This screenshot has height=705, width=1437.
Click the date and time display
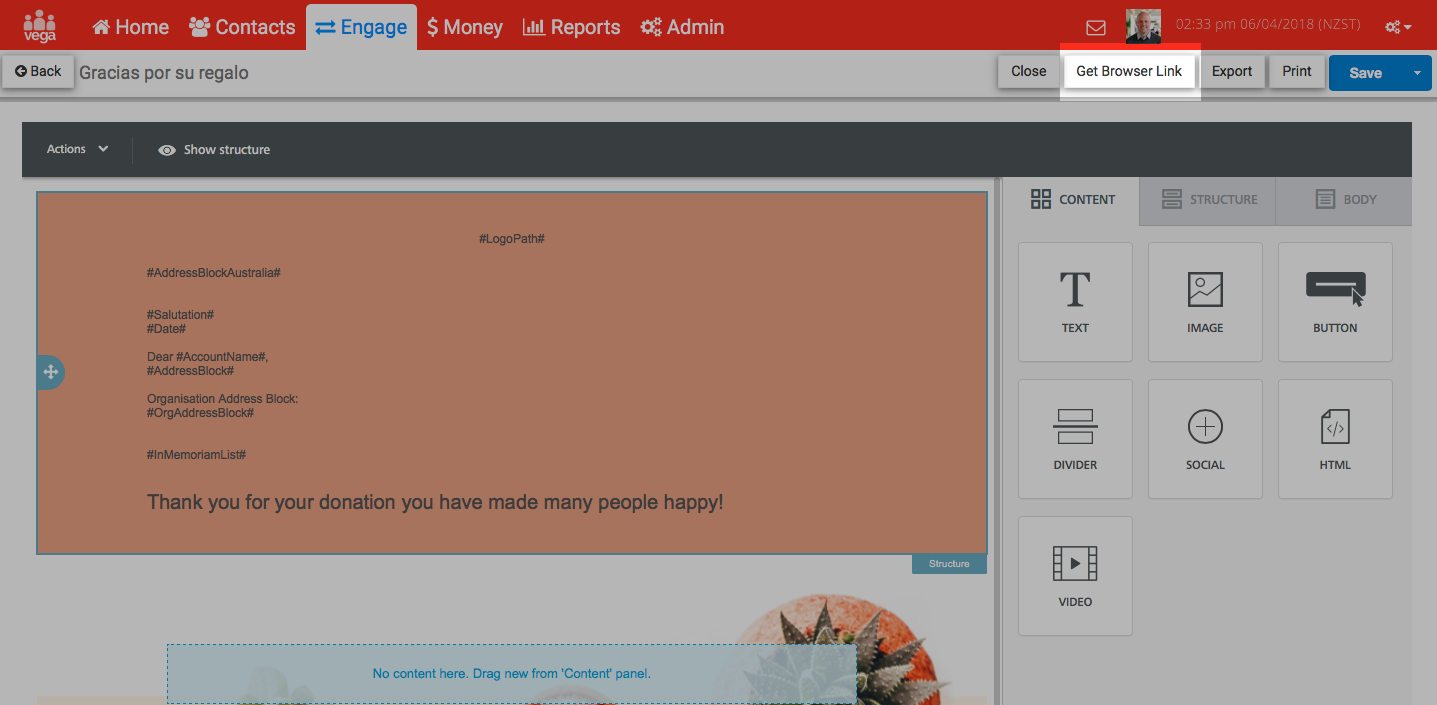pos(1268,25)
